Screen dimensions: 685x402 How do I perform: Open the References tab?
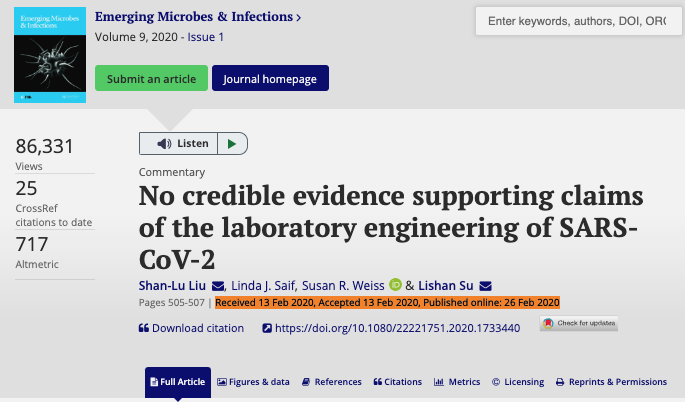(331, 382)
